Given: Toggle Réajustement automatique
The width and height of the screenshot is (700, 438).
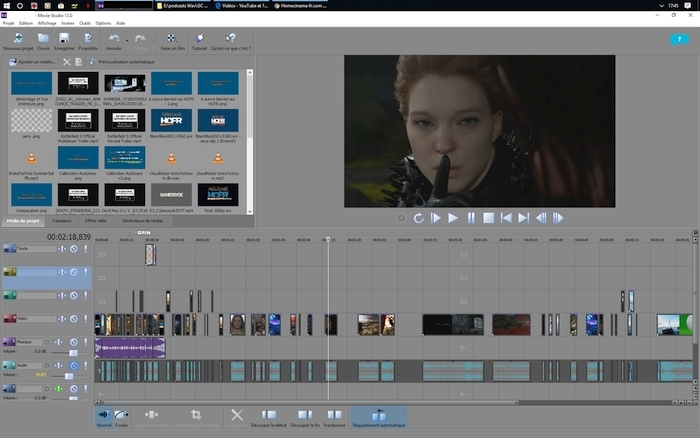Looking at the screenshot, I should coord(379,418).
